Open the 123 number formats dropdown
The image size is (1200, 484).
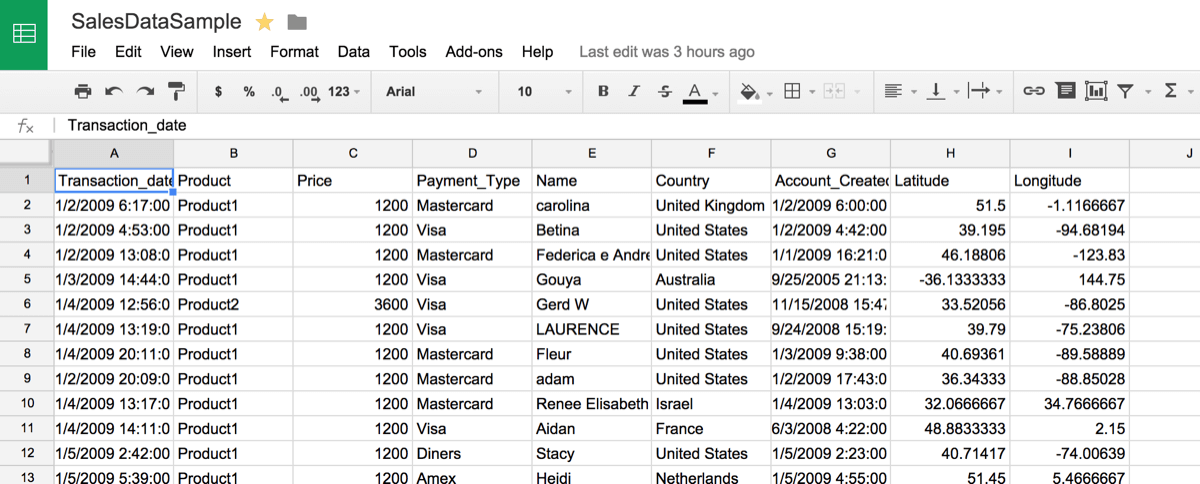pos(345,91)
